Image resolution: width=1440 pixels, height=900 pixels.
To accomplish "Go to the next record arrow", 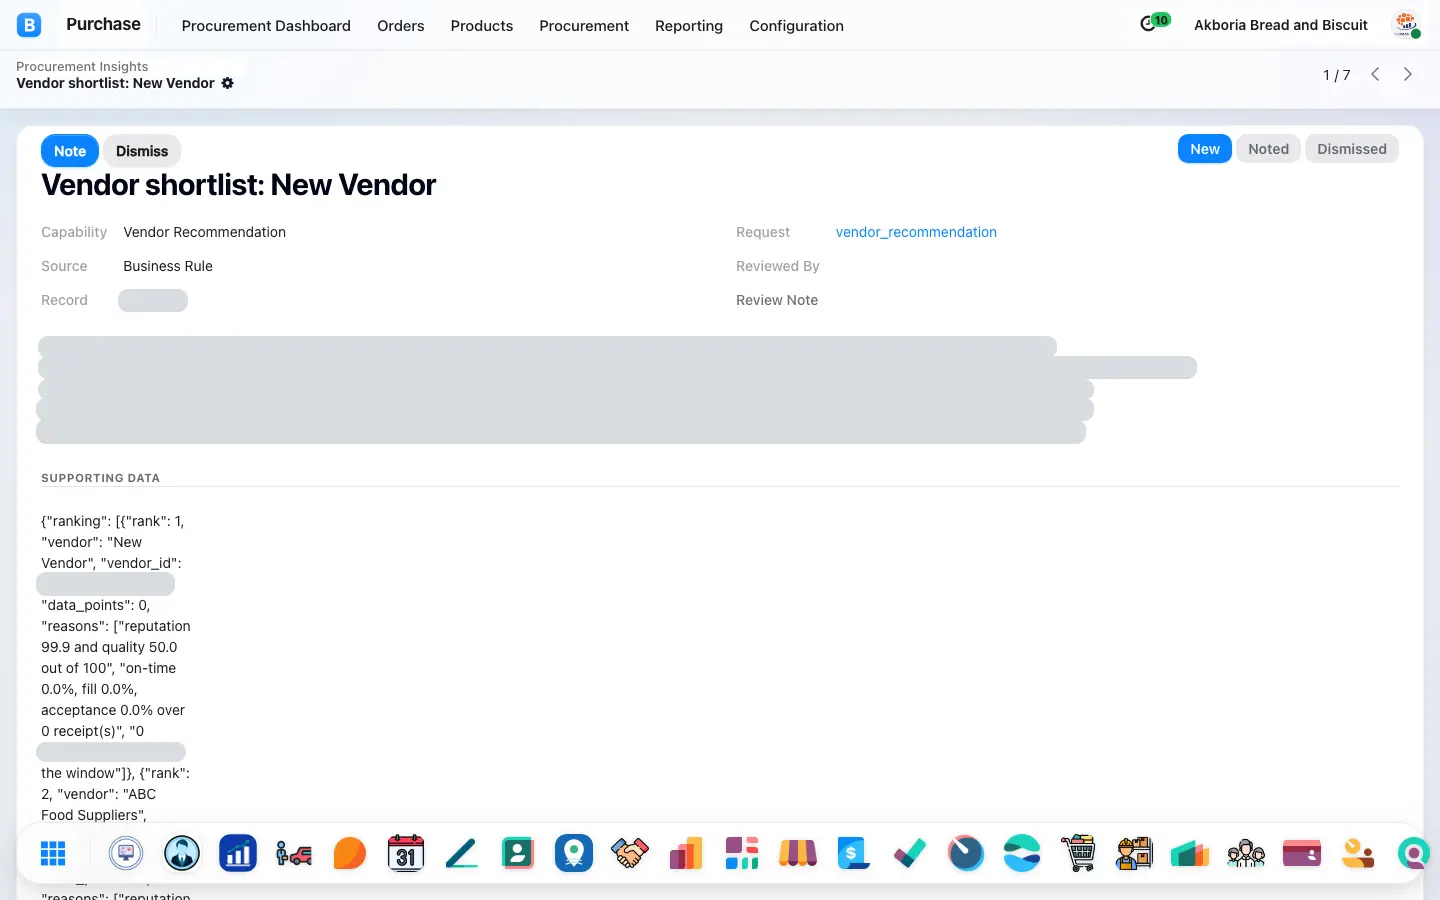I will 1408,74.
